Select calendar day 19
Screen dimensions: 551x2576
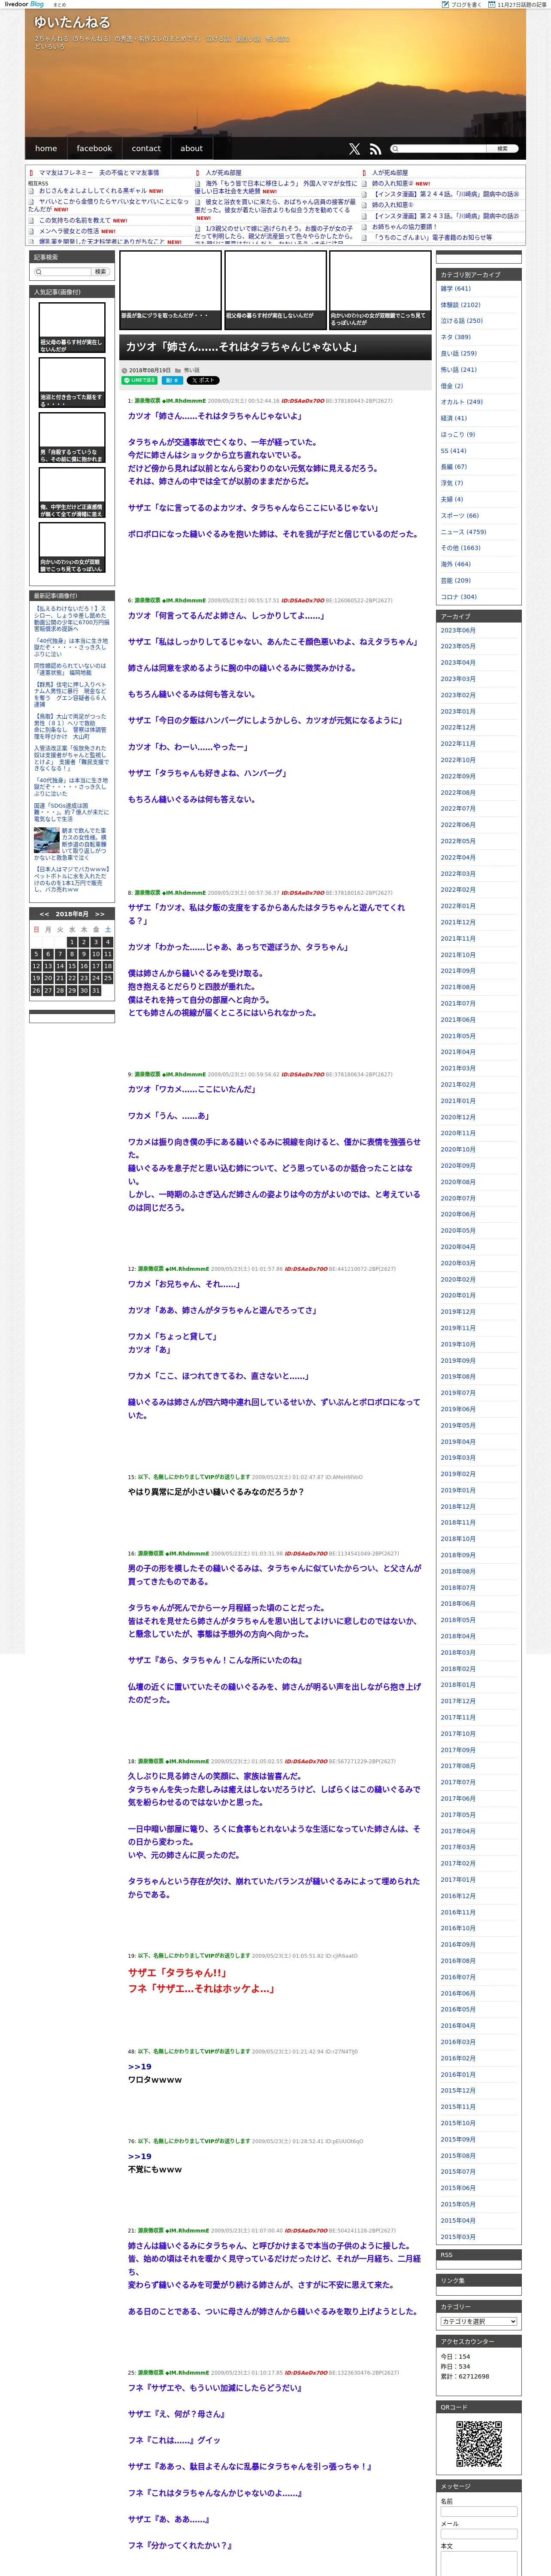(36, 978)
